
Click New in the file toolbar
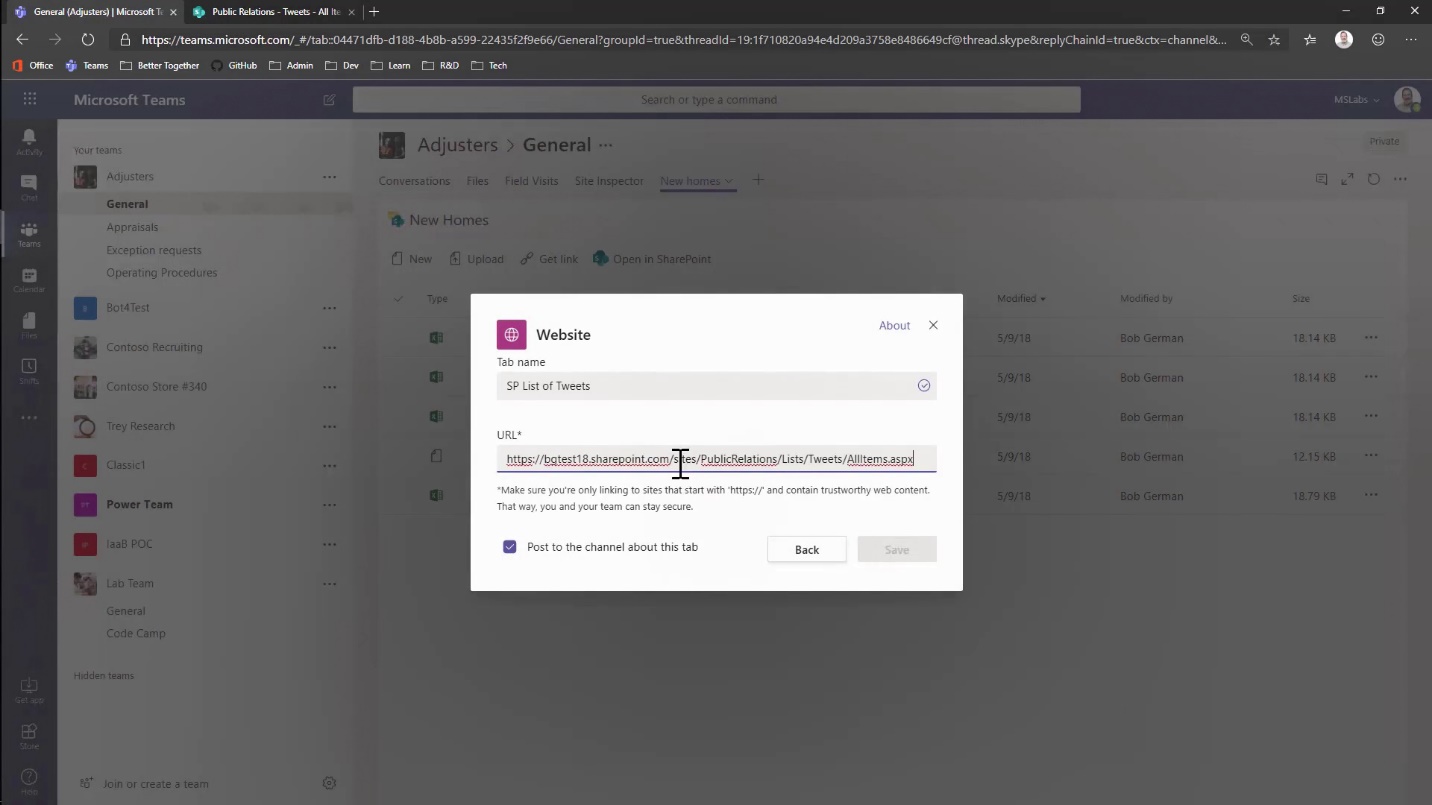(x=411, y=259)
